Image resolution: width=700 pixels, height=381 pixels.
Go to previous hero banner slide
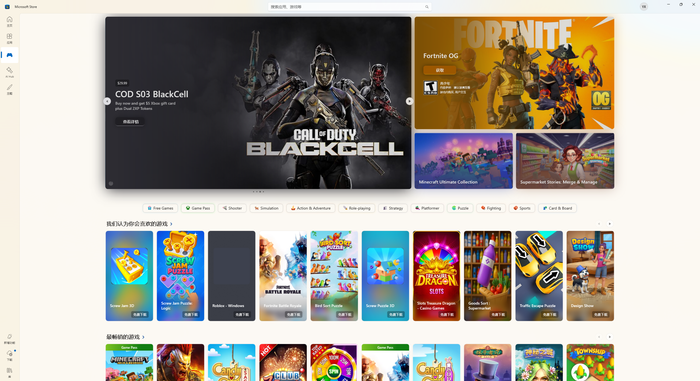pos(107,101)
